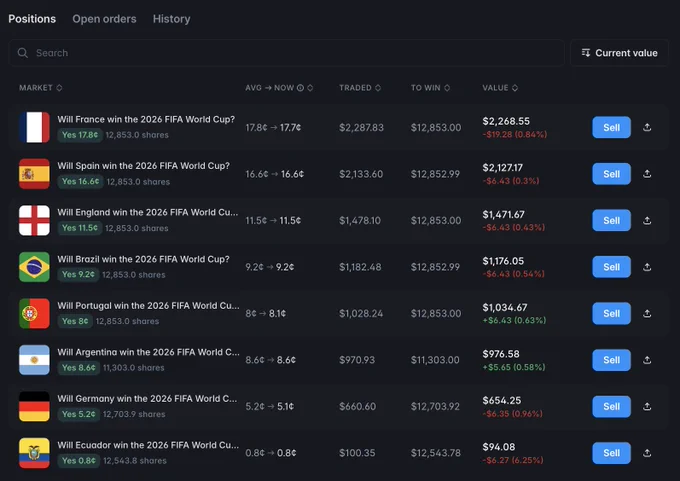The image size is (680, 481).
Task: Switch to the History tab
Action: point(171,19)
